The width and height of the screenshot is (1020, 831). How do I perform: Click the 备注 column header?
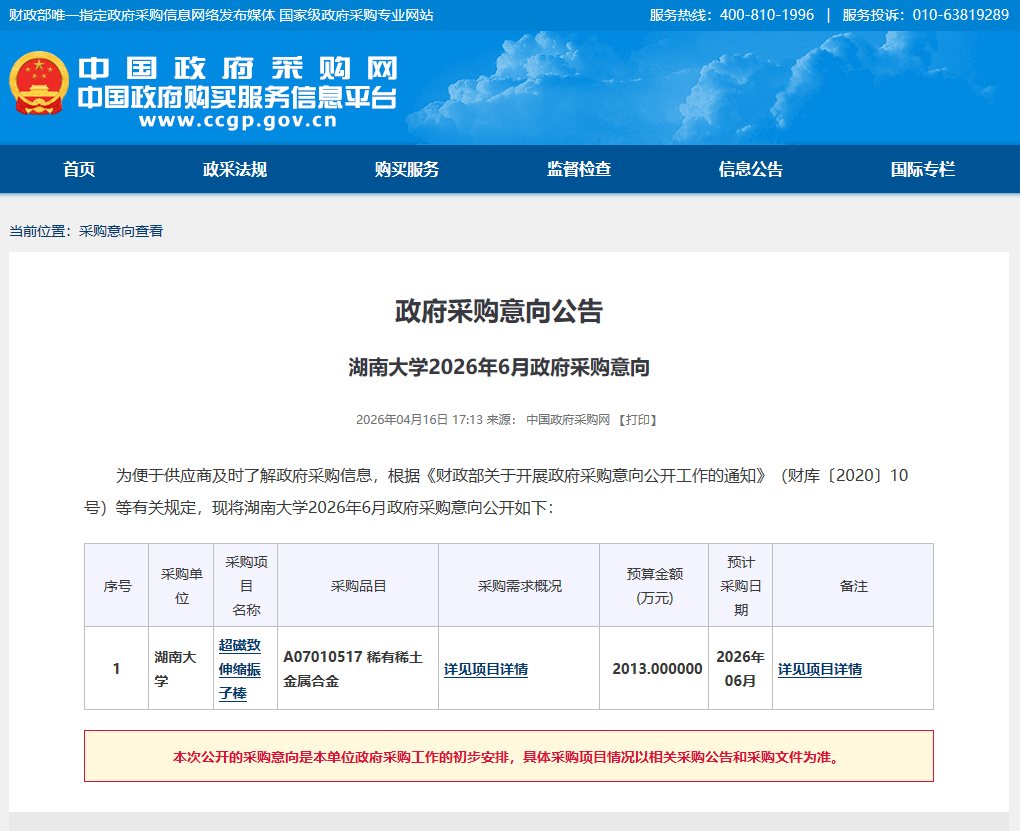(853, 586)
